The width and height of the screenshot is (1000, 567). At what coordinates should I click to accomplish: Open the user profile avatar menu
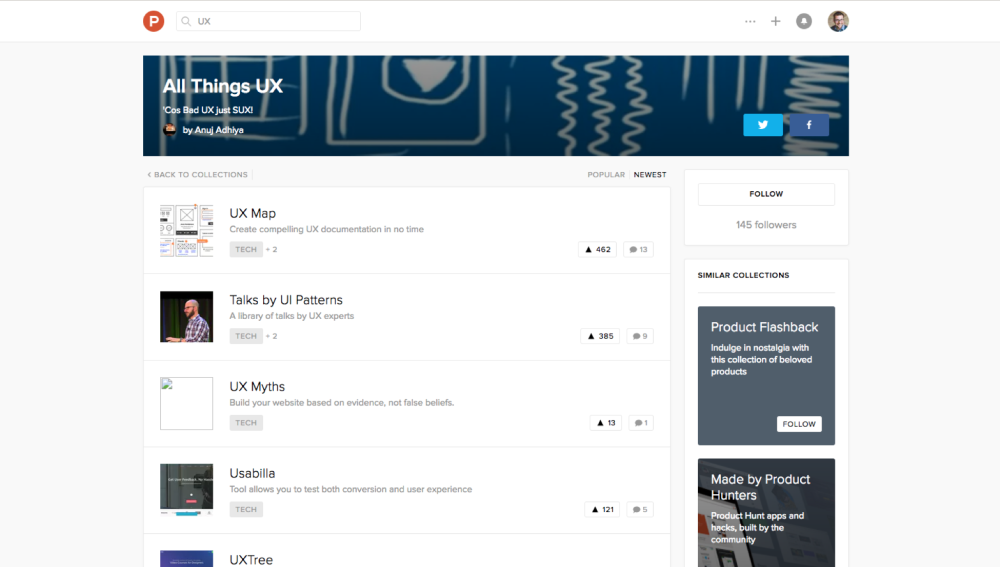[x=838, y=21]
